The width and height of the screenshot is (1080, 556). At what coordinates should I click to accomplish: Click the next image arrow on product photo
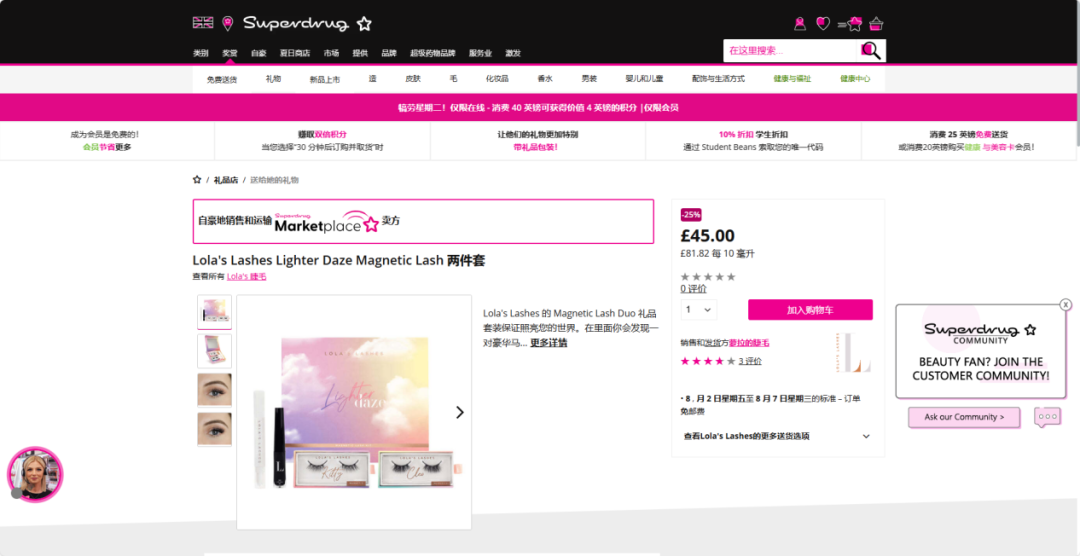[459, 412]
